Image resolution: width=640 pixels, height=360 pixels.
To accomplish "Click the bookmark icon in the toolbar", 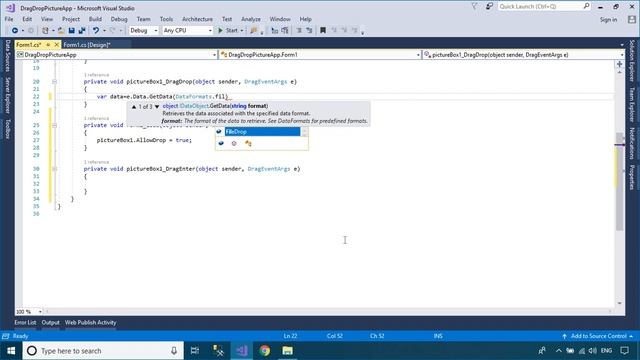I will [x=323, y=31].
